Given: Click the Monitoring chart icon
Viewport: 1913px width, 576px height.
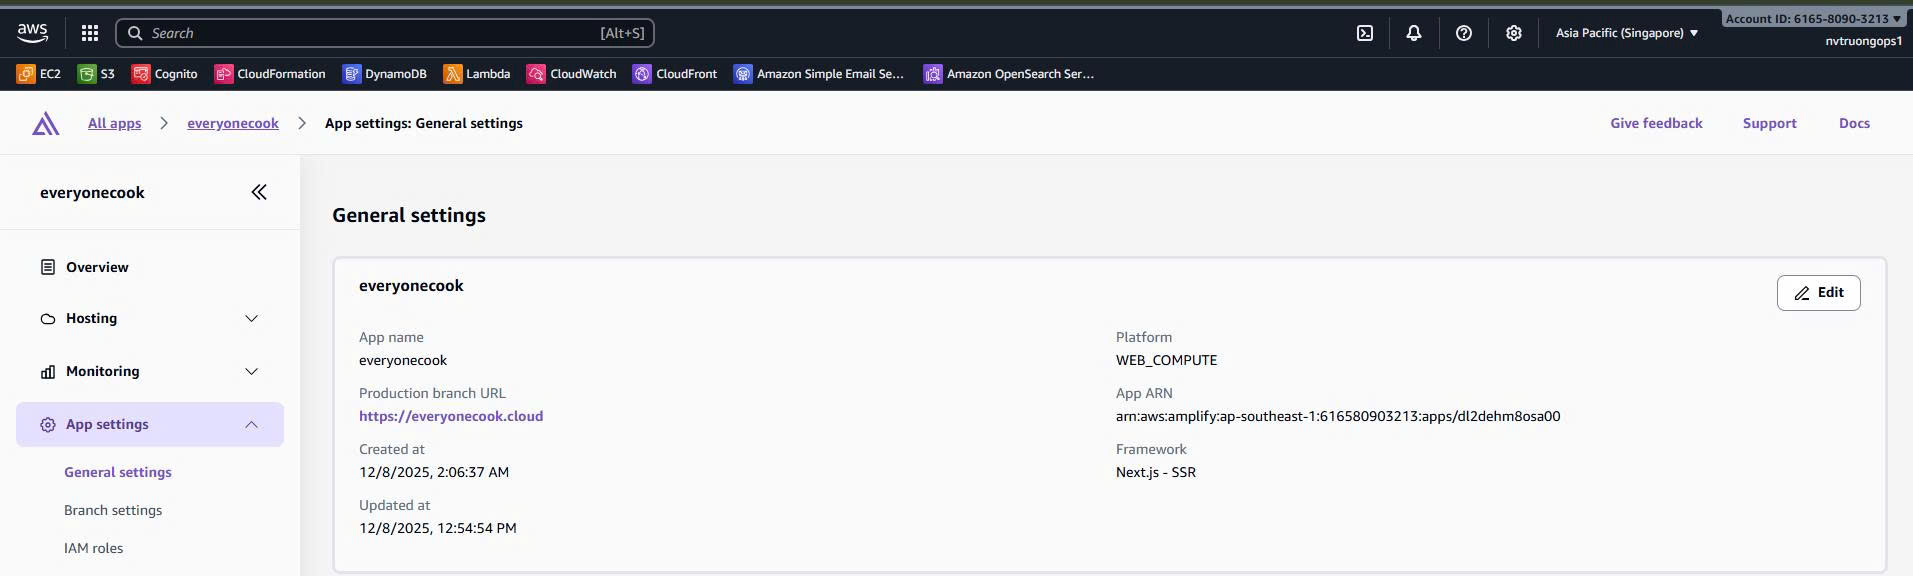Looking at the screenshot, I should (x=48, y=372).
